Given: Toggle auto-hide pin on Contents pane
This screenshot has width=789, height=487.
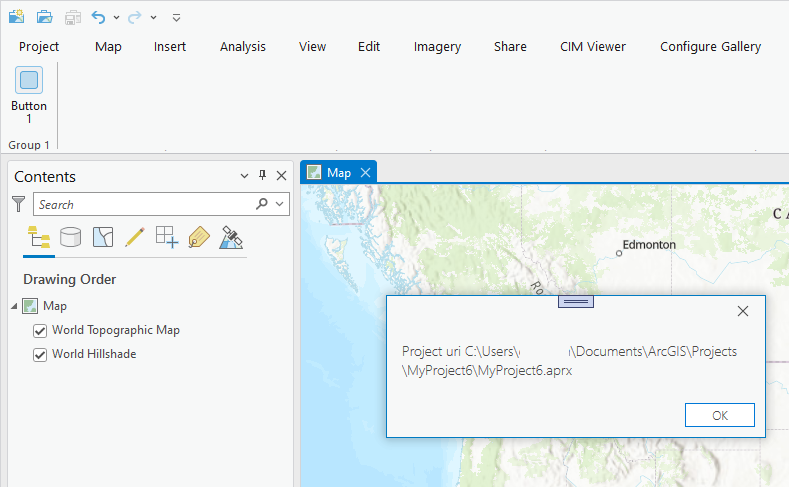Looking at the screenshot, I should (x=263, y=176).
